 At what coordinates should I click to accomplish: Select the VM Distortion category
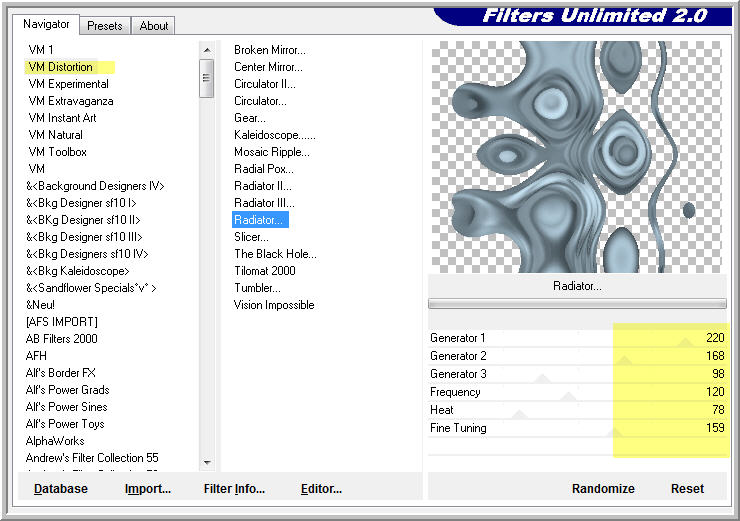pos(60,67)
